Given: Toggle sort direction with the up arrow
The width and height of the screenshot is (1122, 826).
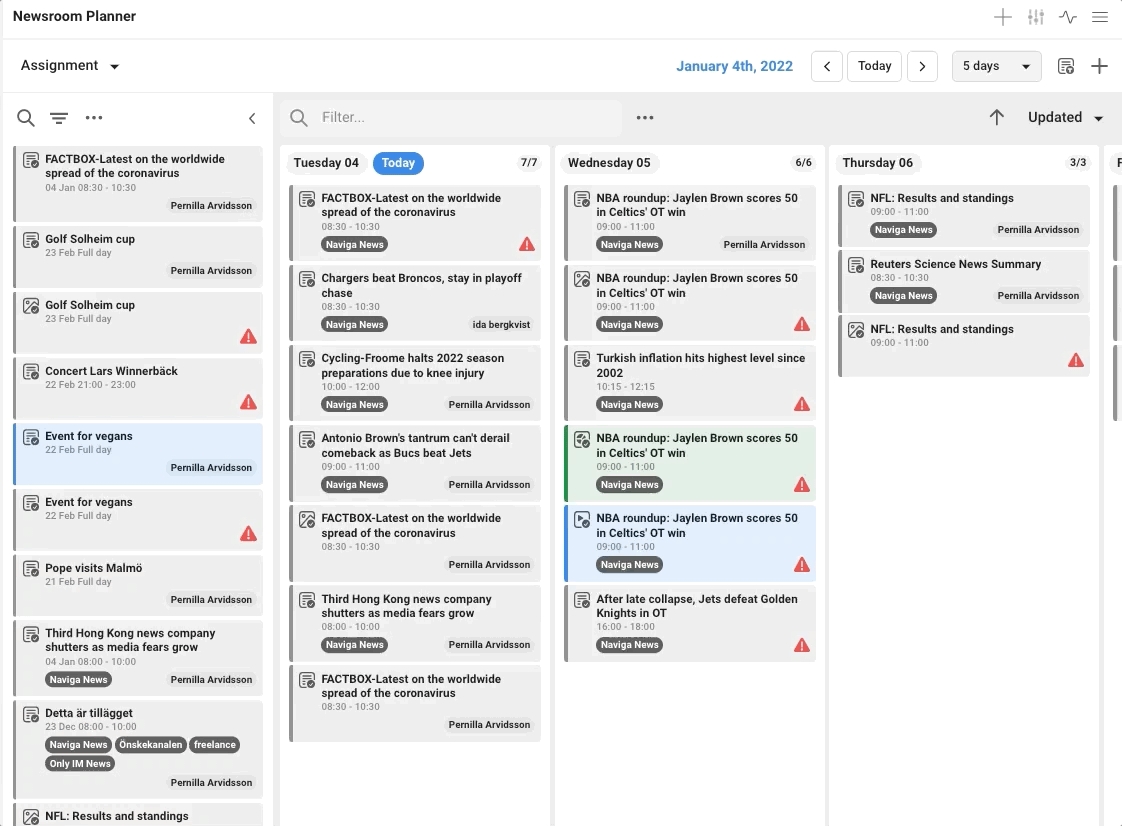Looking at the screenshot, I should pyautogui.click(x=996, y=117).
